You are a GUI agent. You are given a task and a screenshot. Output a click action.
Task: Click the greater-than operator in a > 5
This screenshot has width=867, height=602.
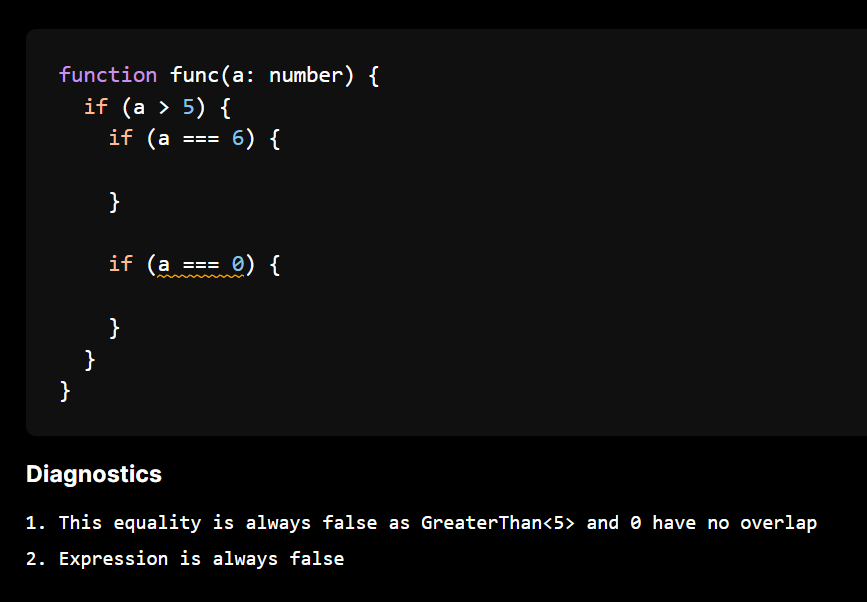tap(164, 107)
